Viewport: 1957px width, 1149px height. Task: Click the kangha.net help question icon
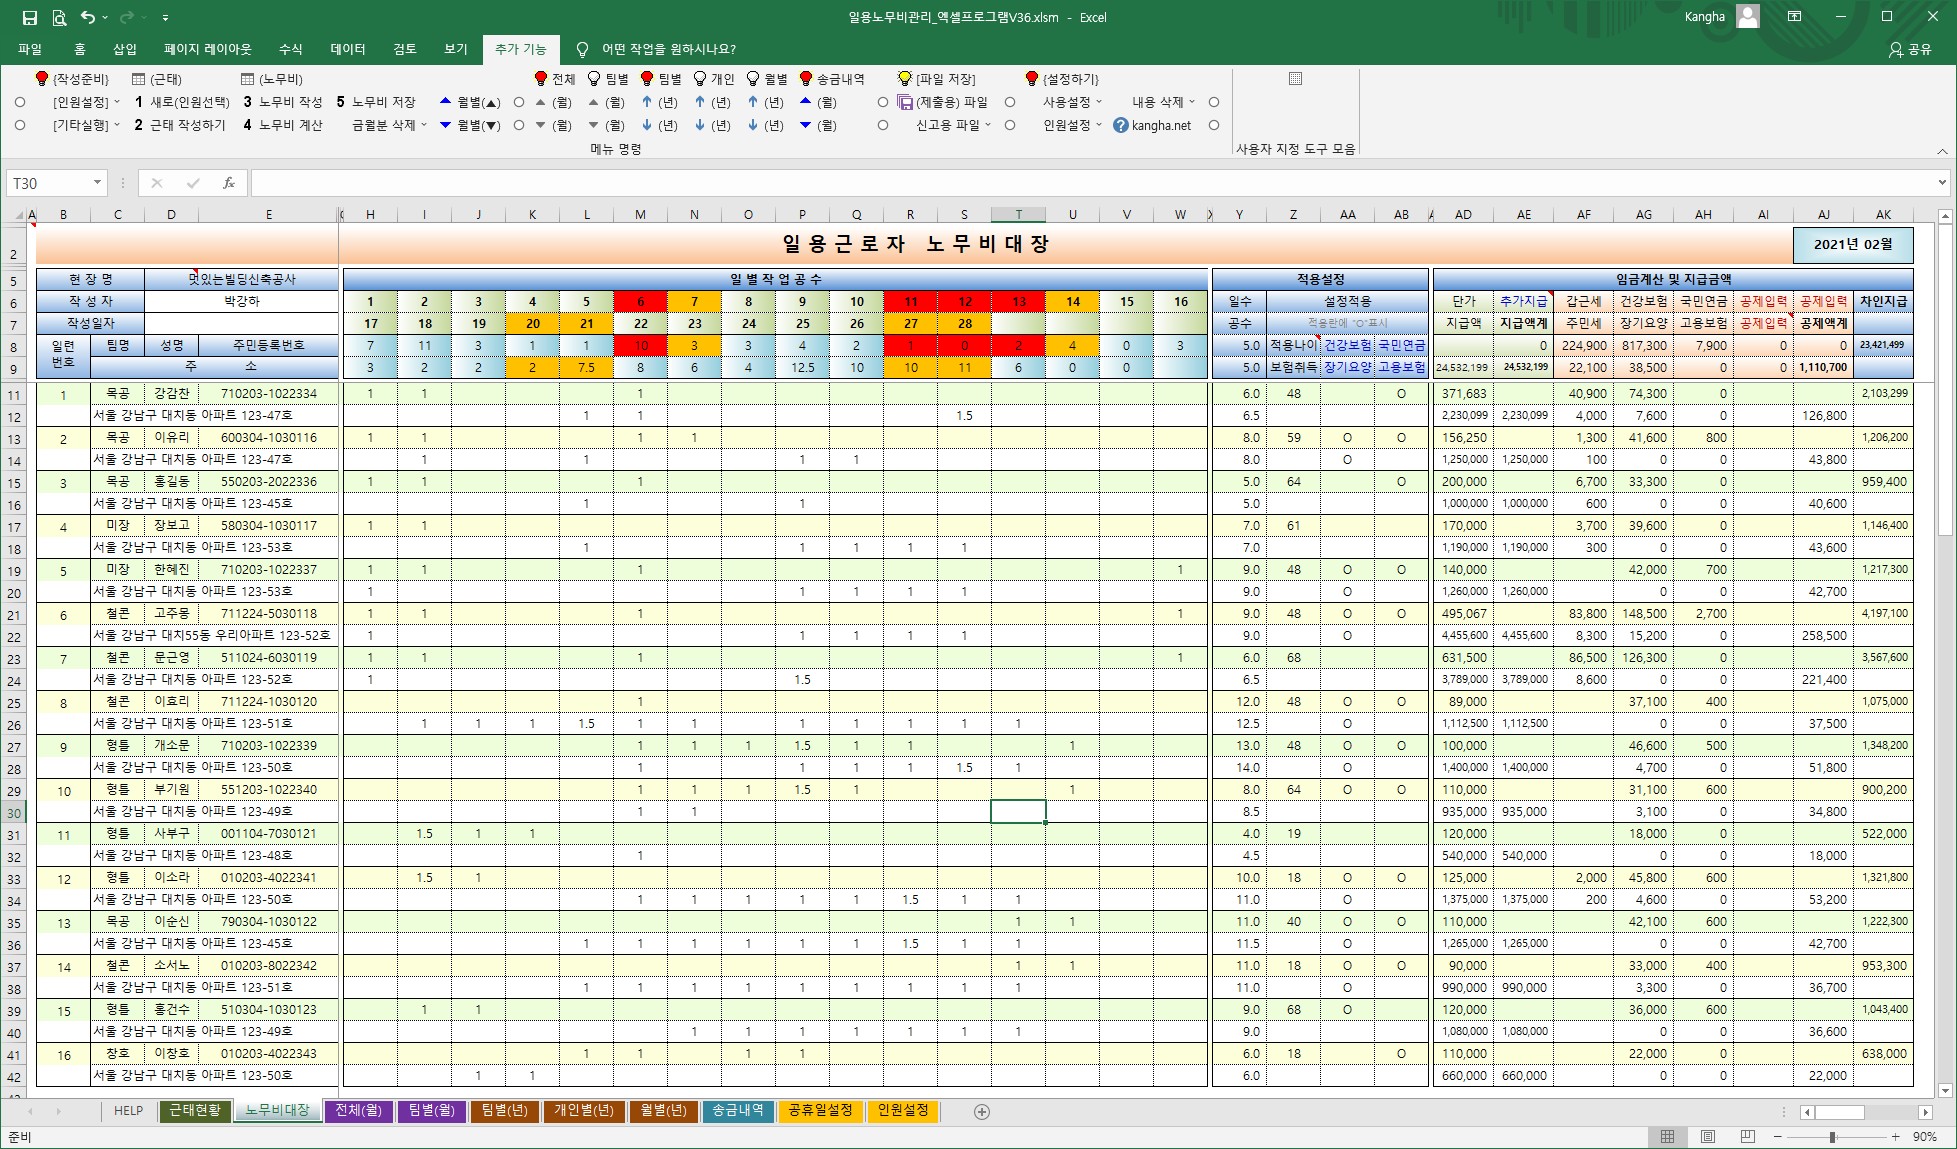[x=1120, y=125]
